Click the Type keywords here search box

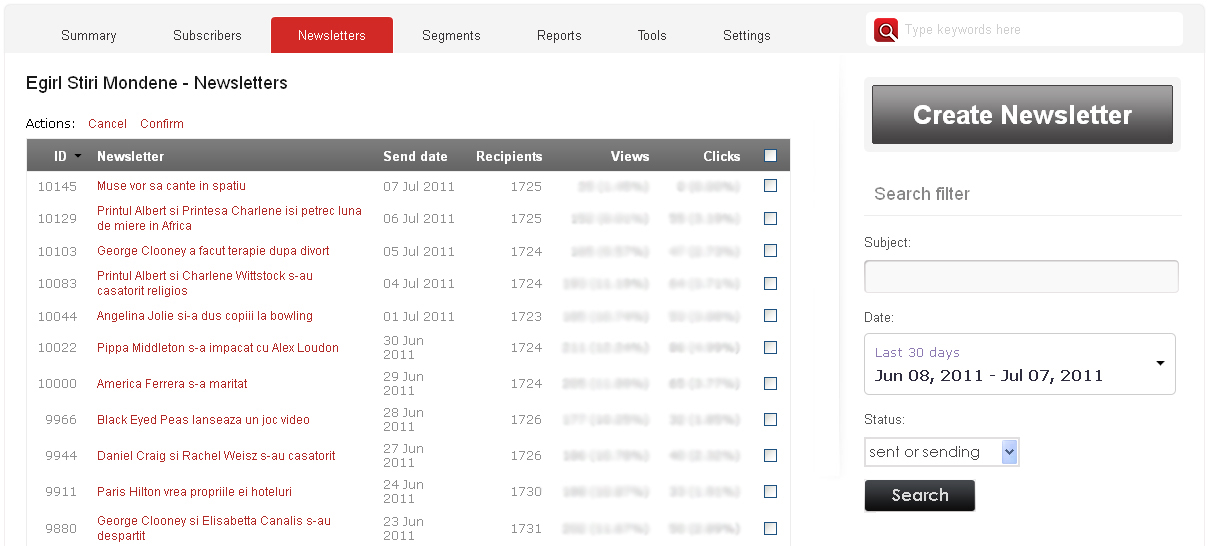coord(1040,30)
